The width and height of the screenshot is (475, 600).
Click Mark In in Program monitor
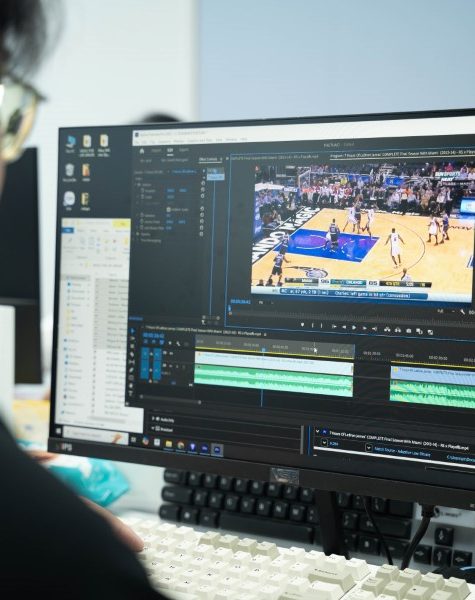coord(312,325)
